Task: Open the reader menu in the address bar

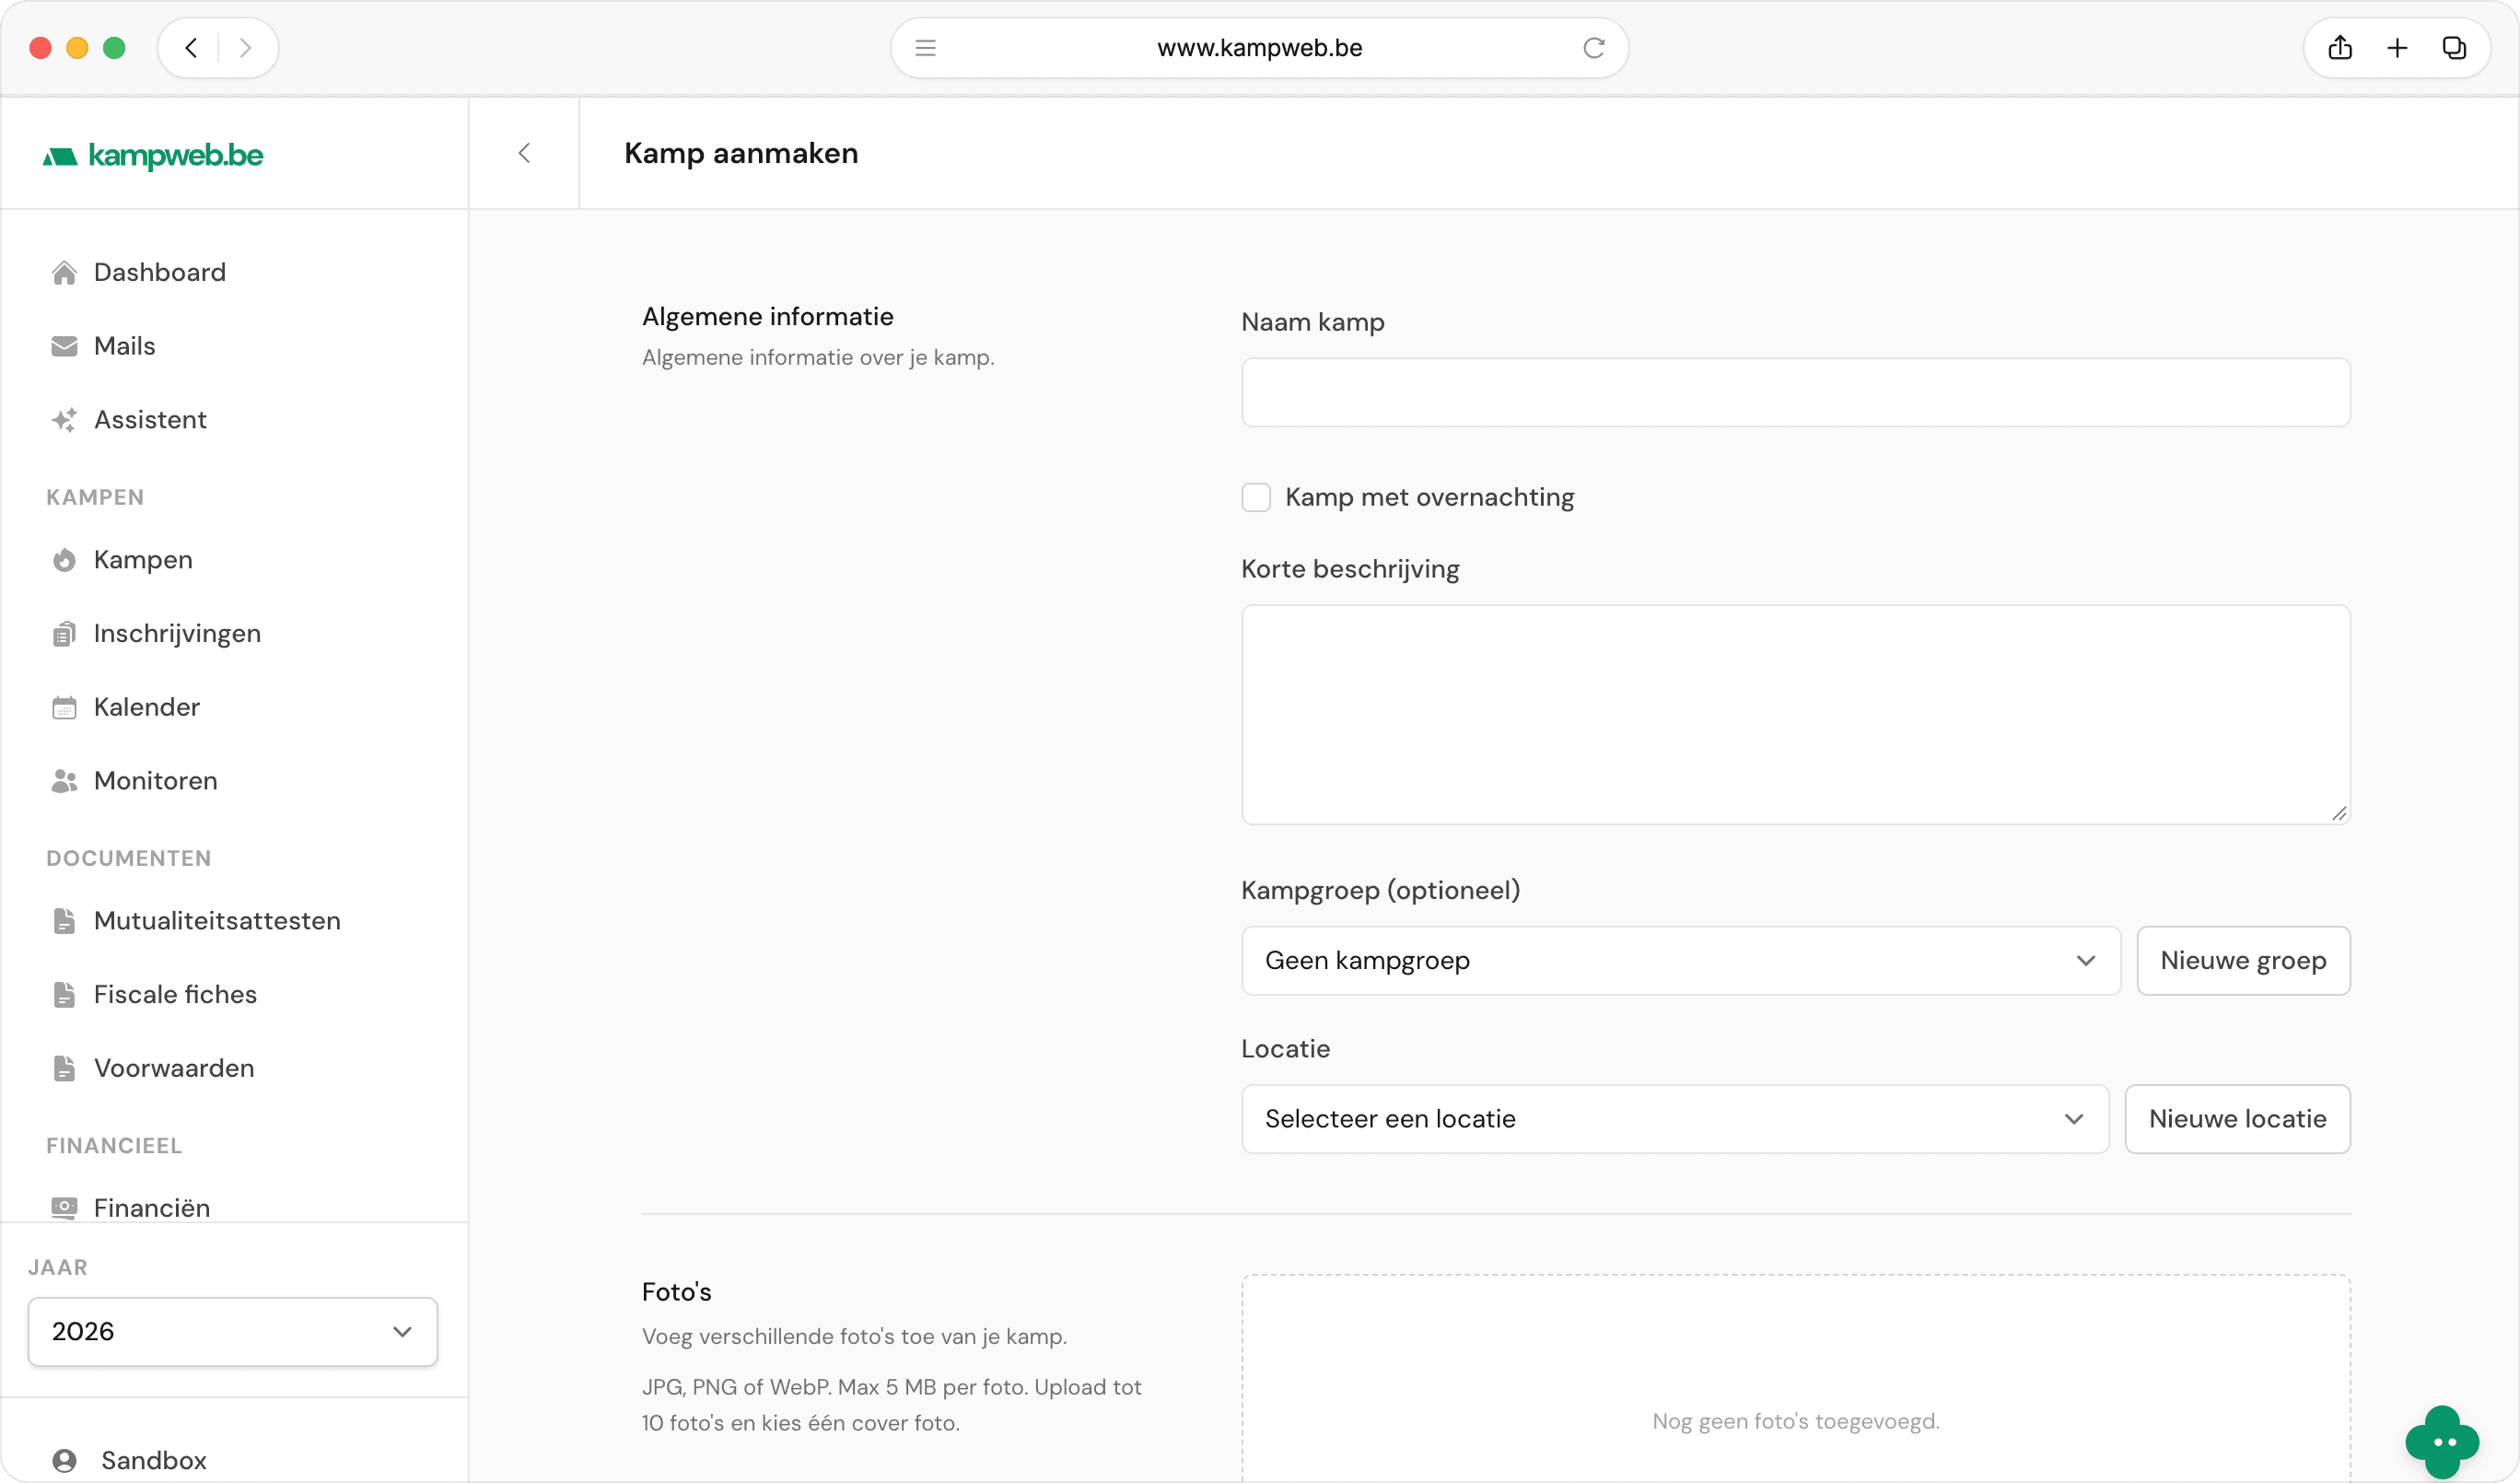Action: click(926, 48)
